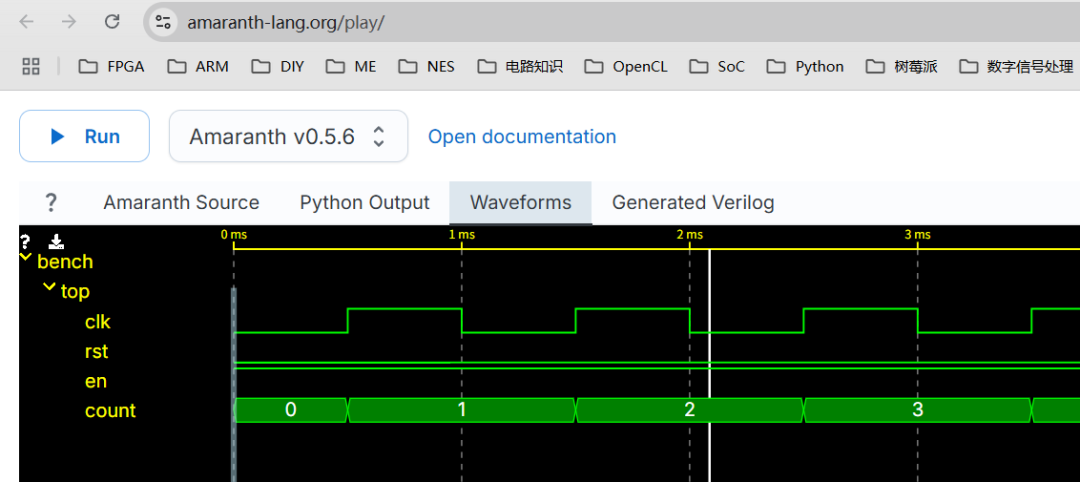
Task: Select the rst signal name
Action: (96, 352)
